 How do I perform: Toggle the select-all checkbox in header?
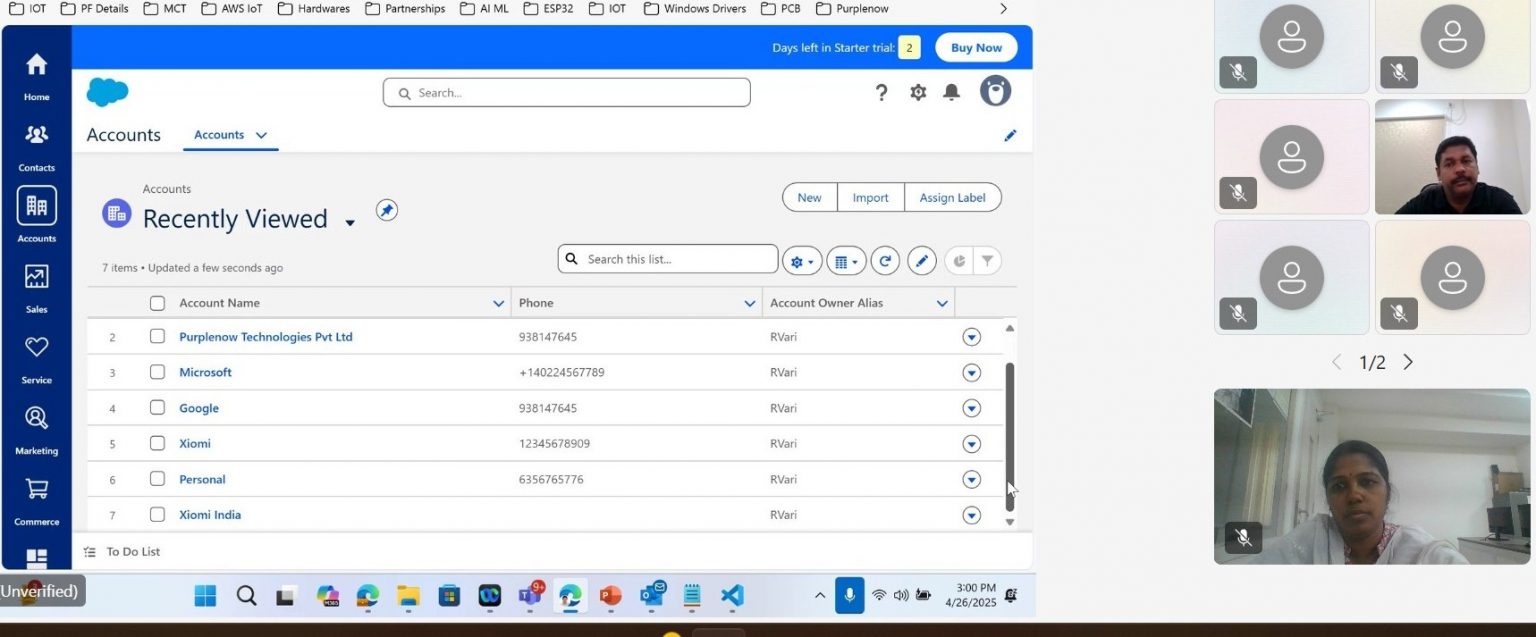157,303
